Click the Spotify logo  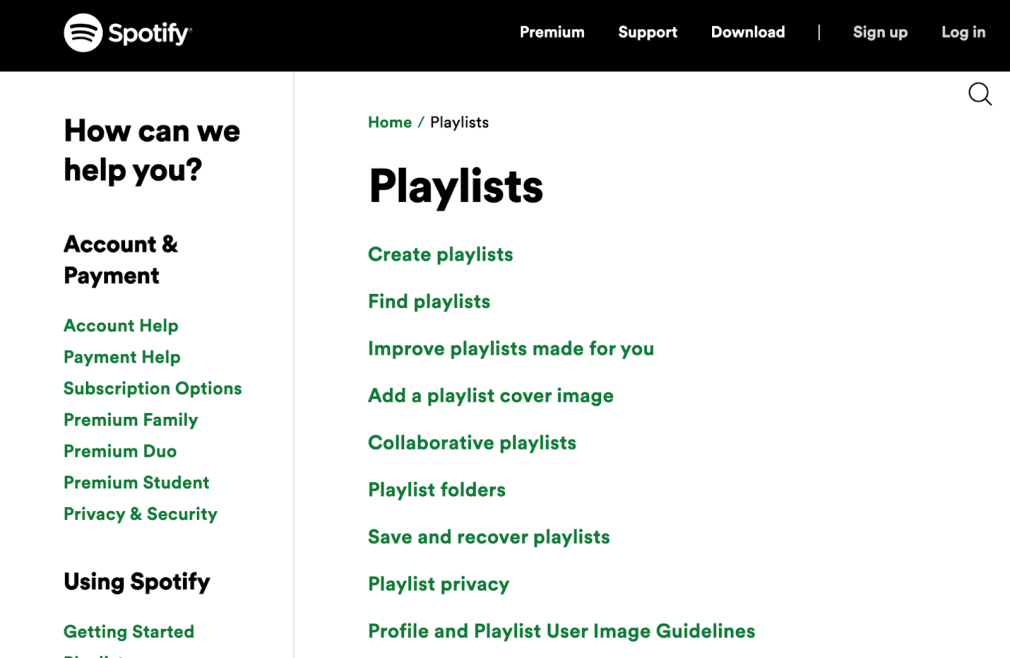128,32
